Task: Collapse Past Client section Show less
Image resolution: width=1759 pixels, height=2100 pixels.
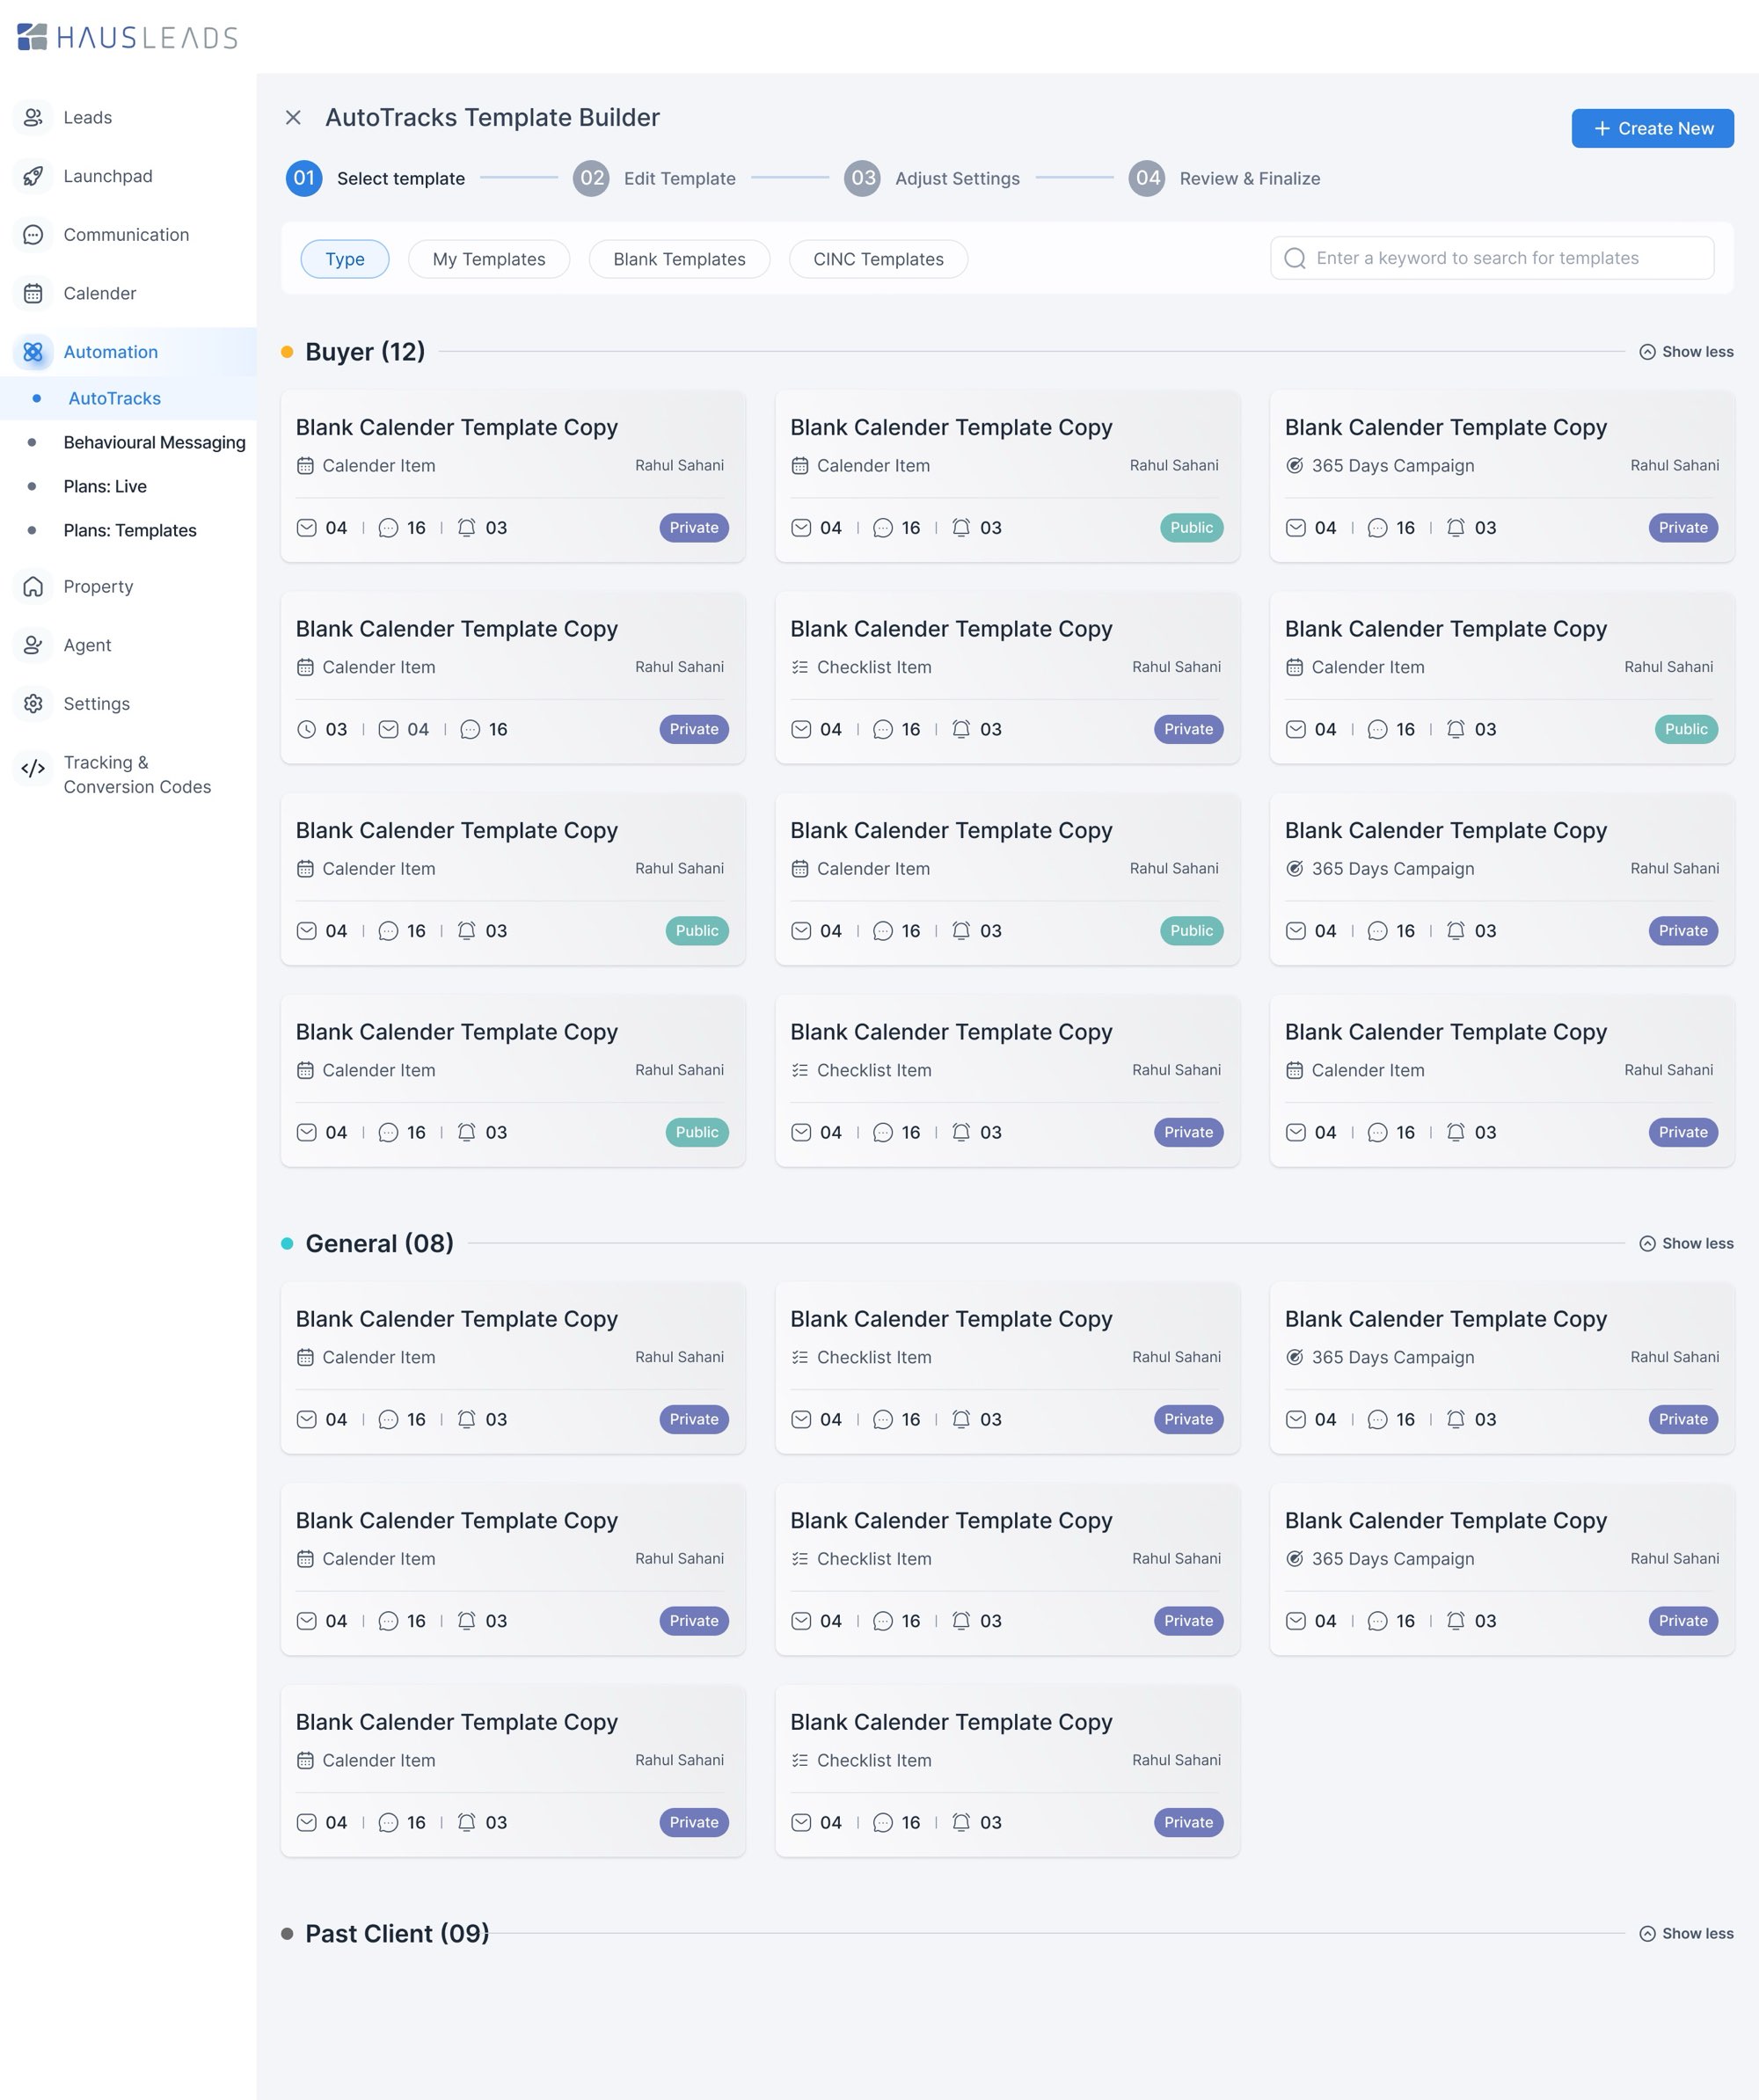Action: [1686, 1934]
